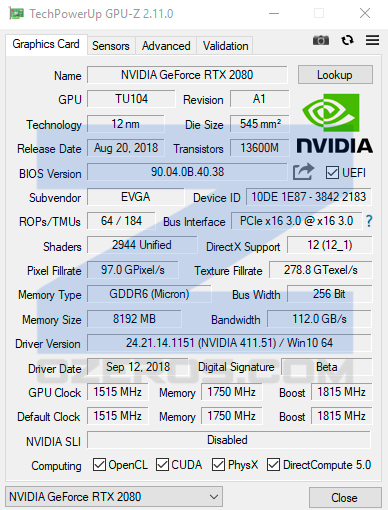Screen dimensions: 388x510
Task: Toggle the CUDA checkbox
Action: (162, 464)
